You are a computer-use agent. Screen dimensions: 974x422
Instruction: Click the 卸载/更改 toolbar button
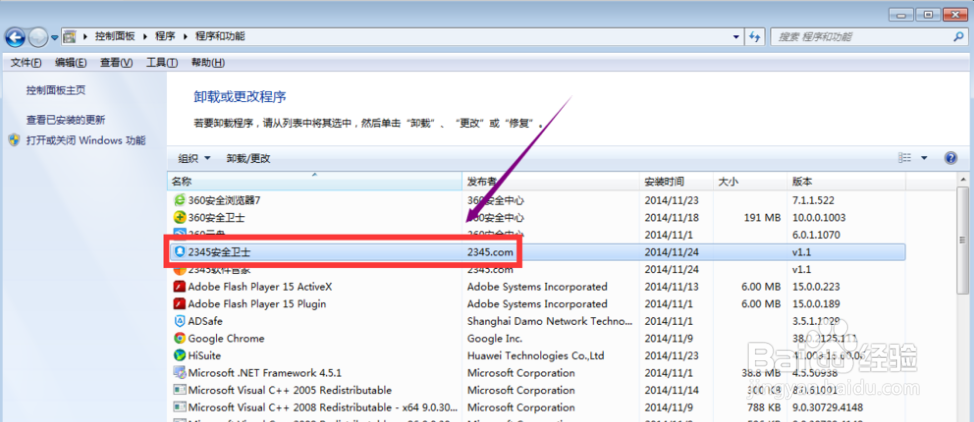(248, 158)
